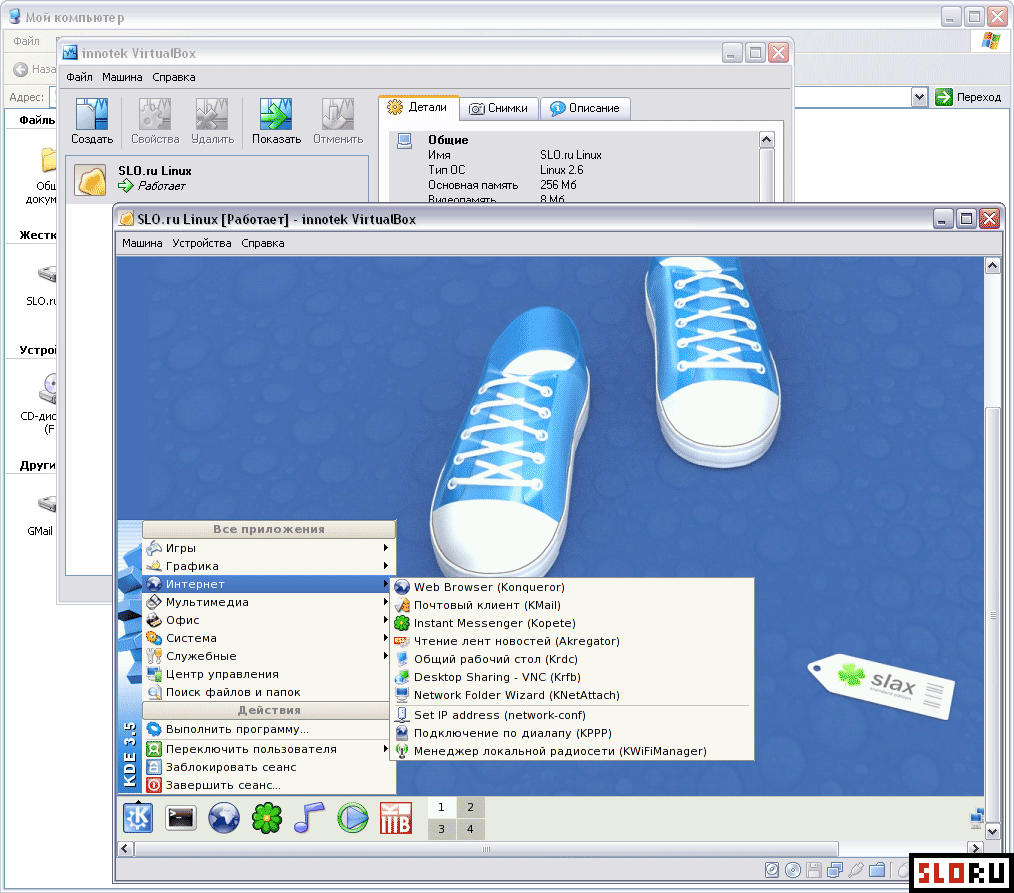Open Подключение по диалапу (KPPP)
Screen dimensions: 1014x893
(x=572, y=733)
